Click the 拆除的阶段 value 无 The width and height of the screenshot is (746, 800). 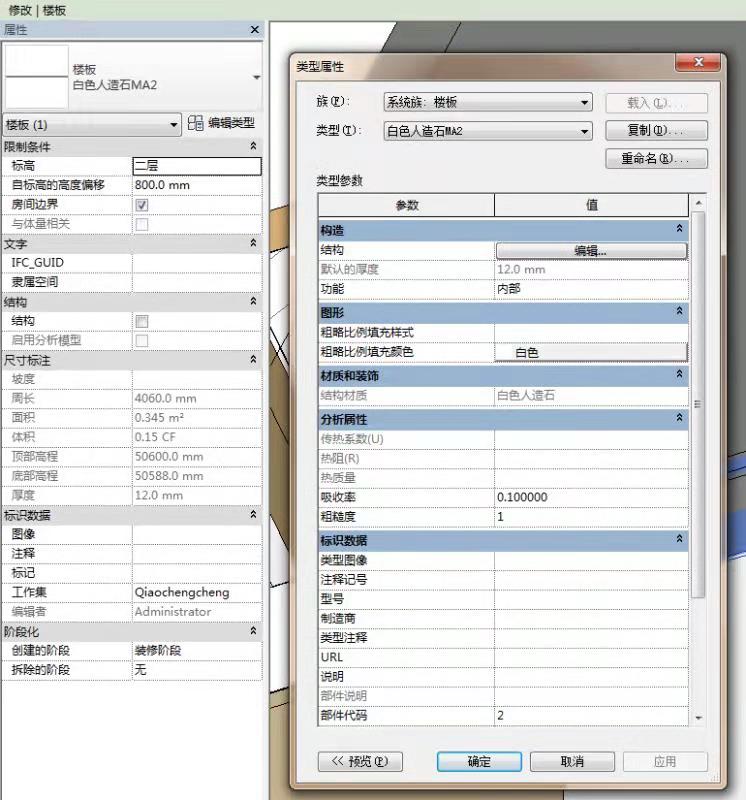(197, 670)
